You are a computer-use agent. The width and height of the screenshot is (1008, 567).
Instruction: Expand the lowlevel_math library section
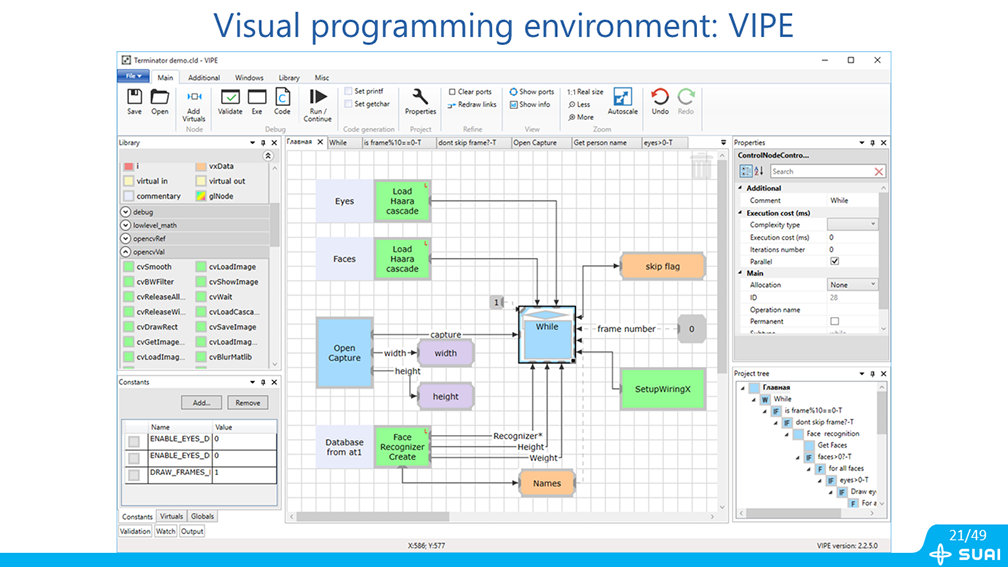coord(125,225)
